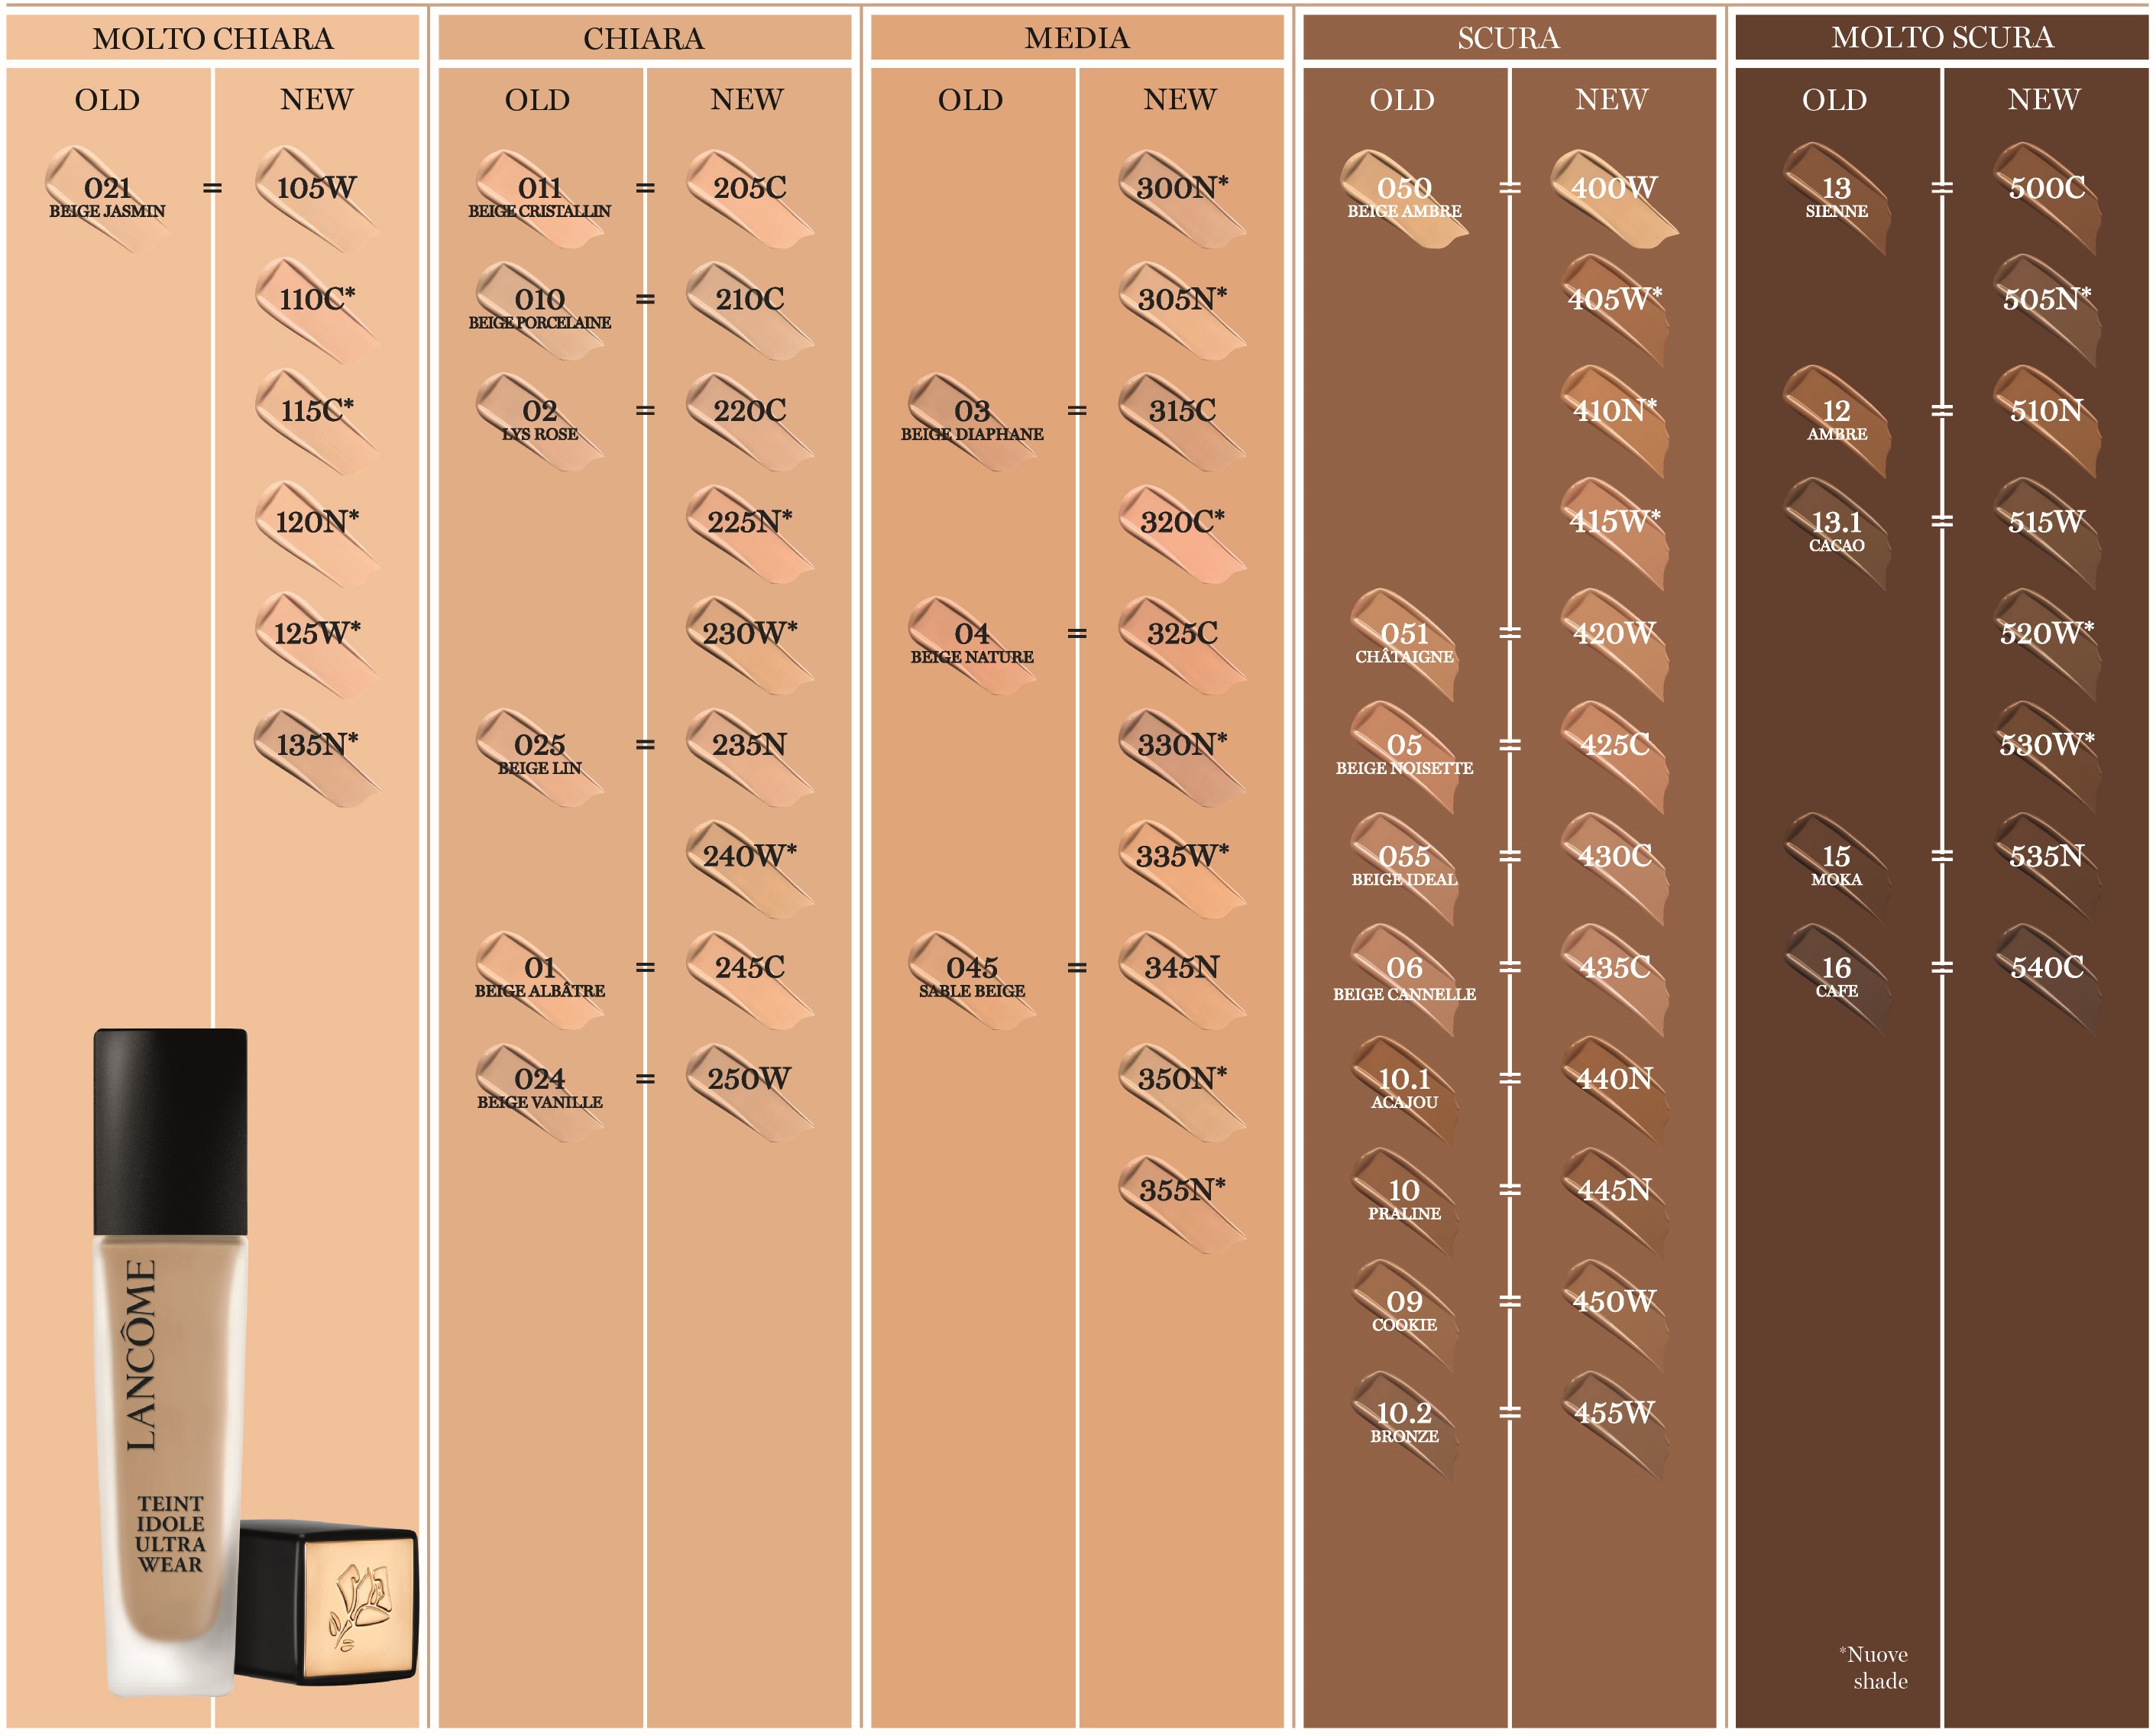Image resolution: width=2156 pixels, height=1736 pixels.
Task: Select the 045 Sable Beige swatch
Action: point(972,979)
